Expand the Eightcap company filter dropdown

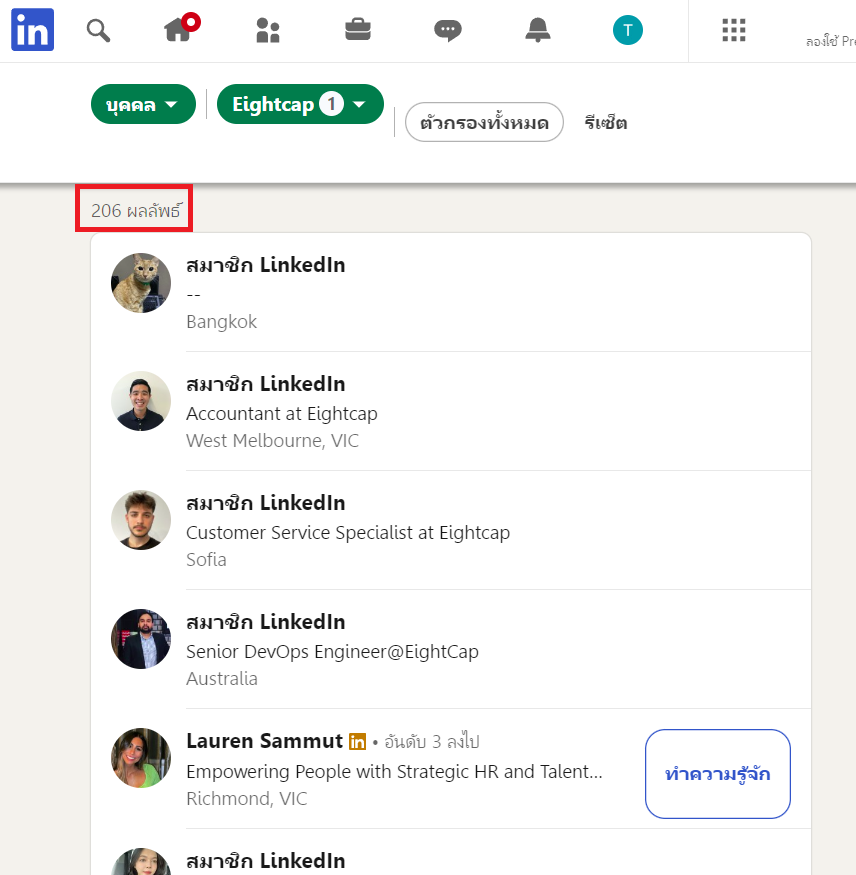pyautogui.click(x=300, y=105)
